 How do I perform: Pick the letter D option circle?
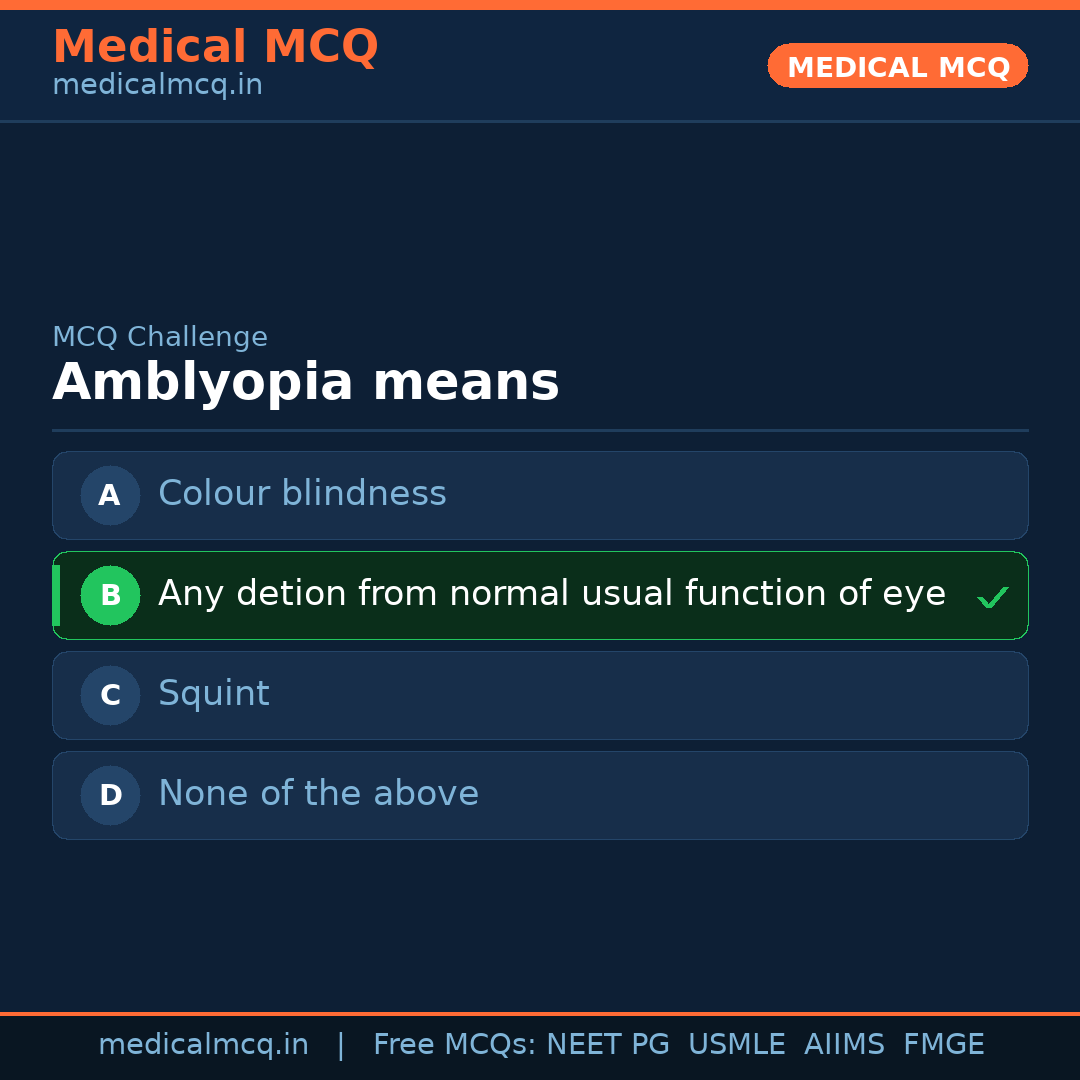click(110, 795)
